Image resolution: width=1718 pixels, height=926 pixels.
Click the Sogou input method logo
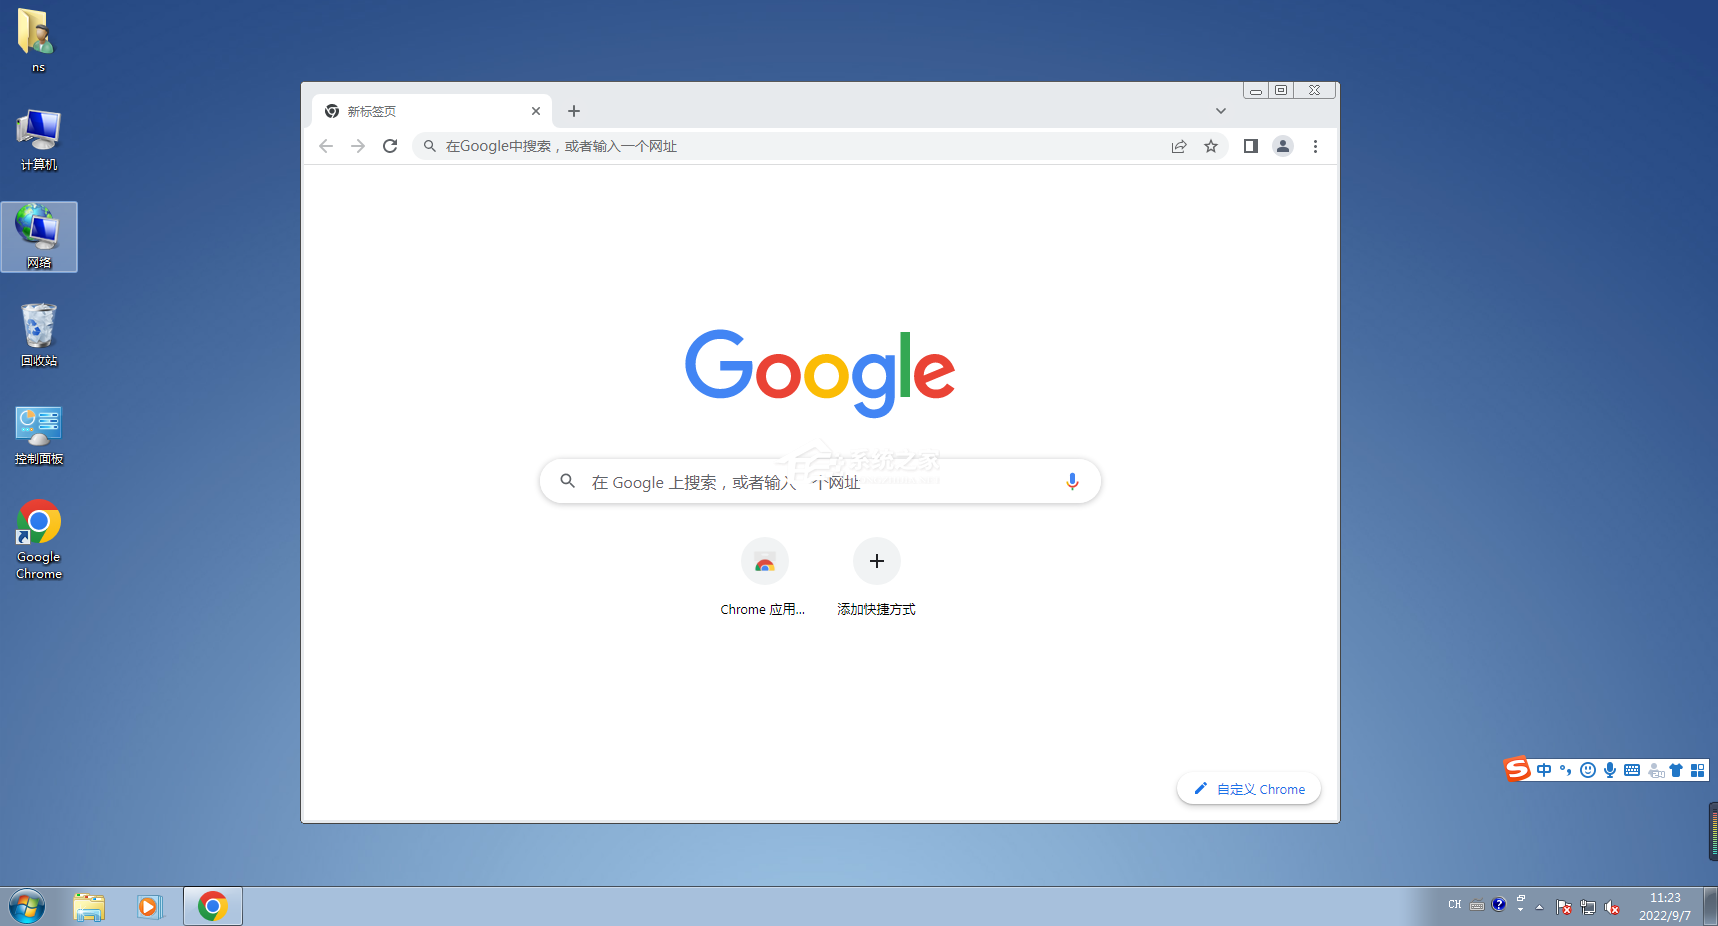[1517, 769]
